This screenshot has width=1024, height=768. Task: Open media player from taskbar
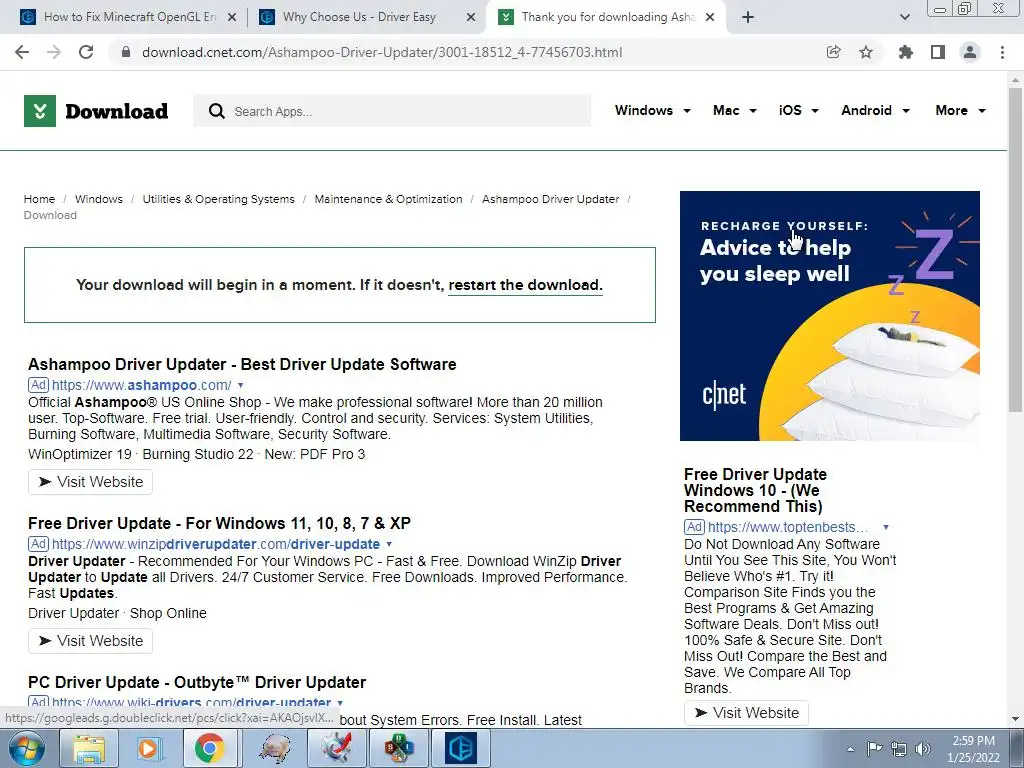click(x=149, y=748)
